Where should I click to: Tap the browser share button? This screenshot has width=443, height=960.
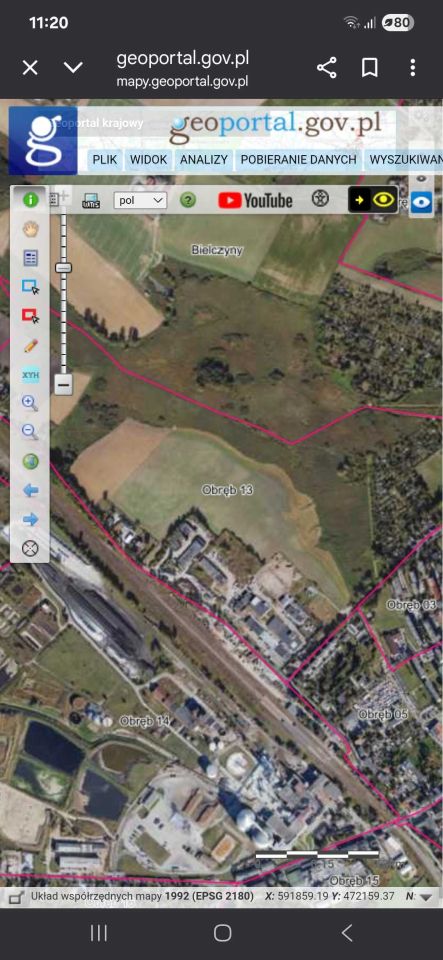[x=327, y=67]
